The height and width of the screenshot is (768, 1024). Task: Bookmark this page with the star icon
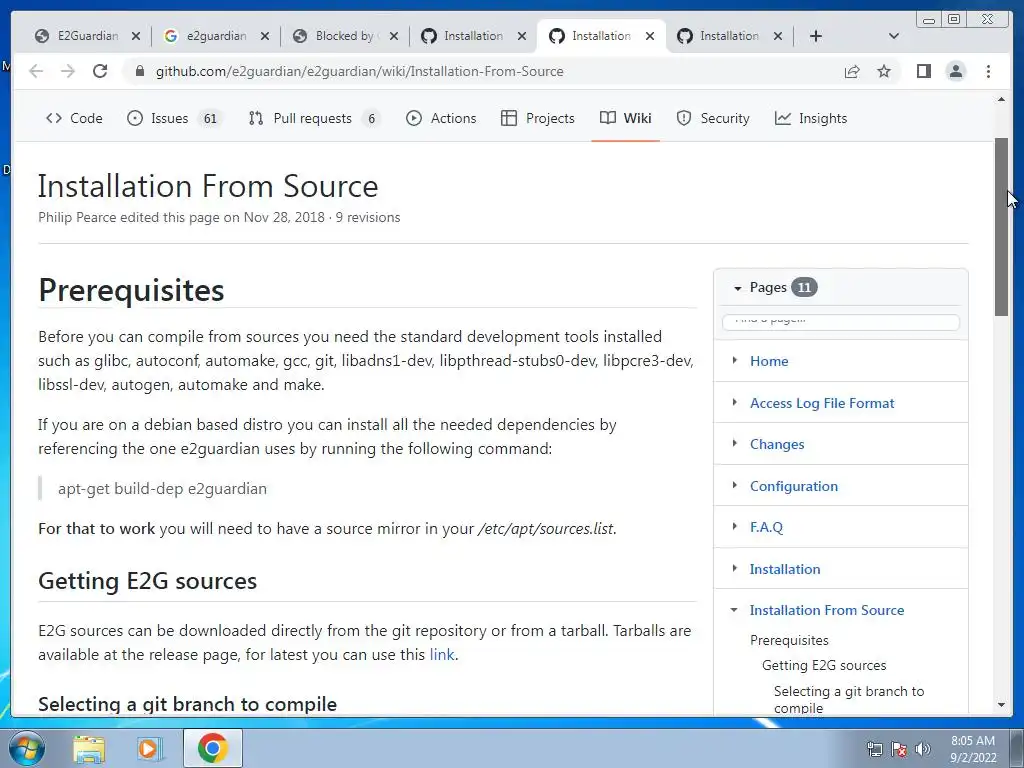[884, 71]
